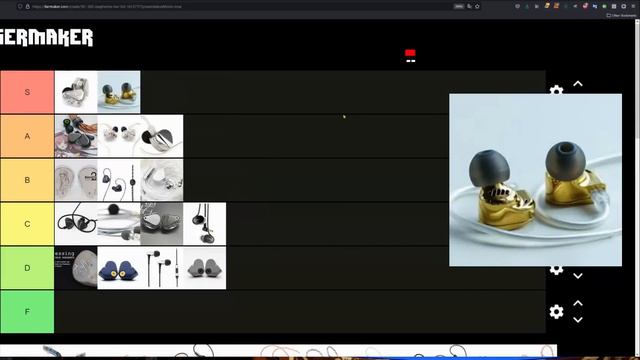Select the C tier label
Screen dimensions: 640x360
(x=27, y=224)
